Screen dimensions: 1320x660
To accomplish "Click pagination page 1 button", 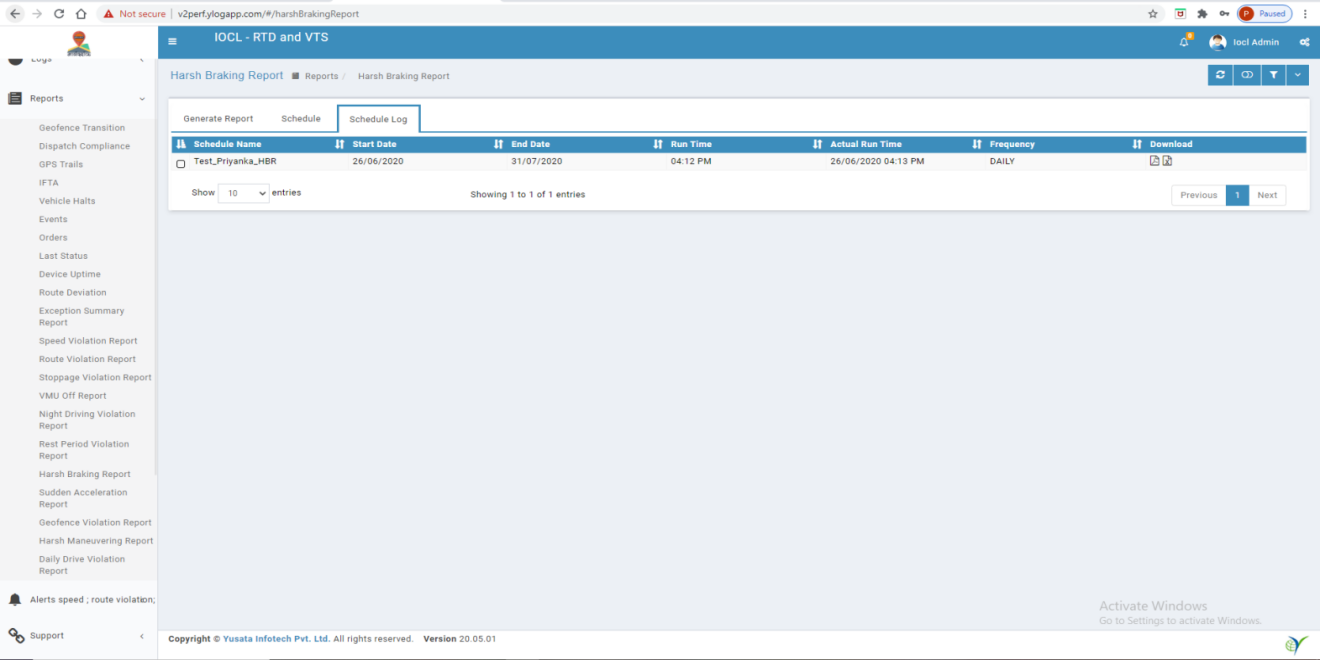I will pos(1237,195).
